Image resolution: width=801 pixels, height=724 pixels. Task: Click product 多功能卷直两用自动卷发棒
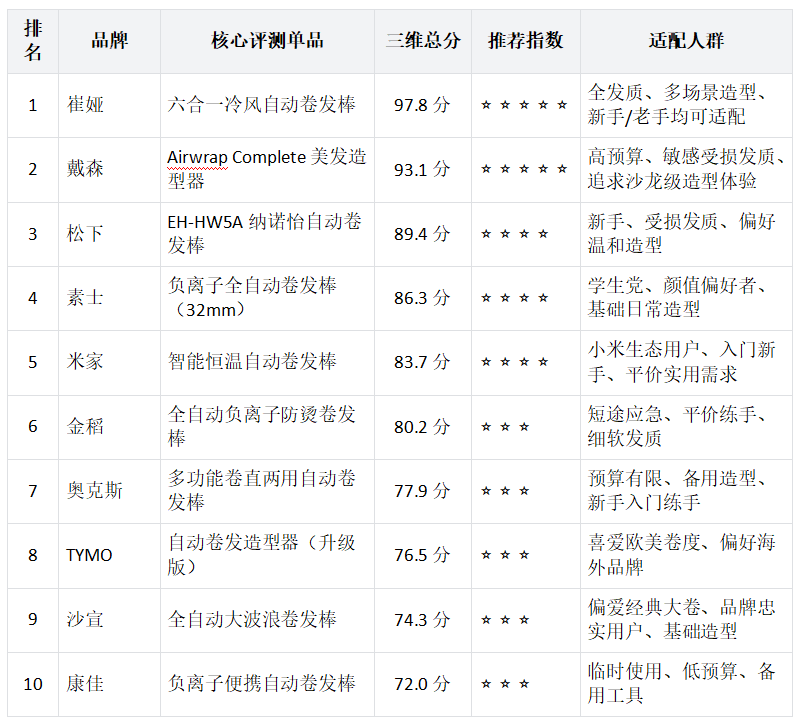coord(267,492)
